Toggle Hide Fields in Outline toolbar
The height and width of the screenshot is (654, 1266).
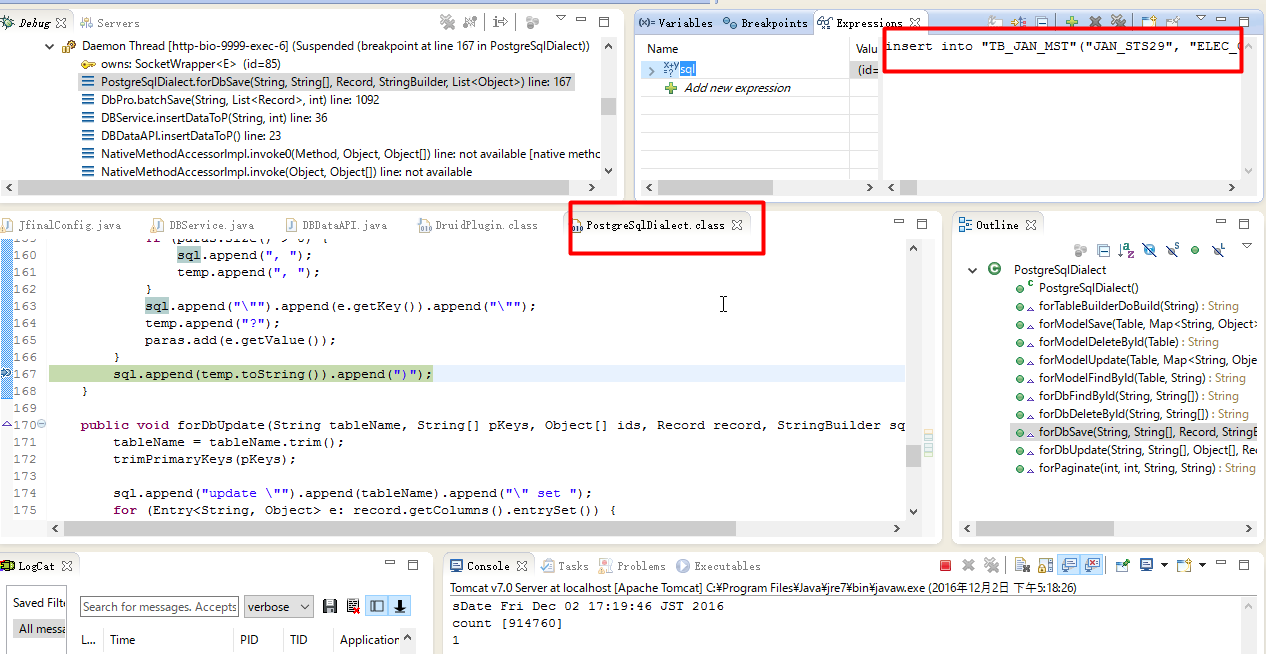point(1149,250)
